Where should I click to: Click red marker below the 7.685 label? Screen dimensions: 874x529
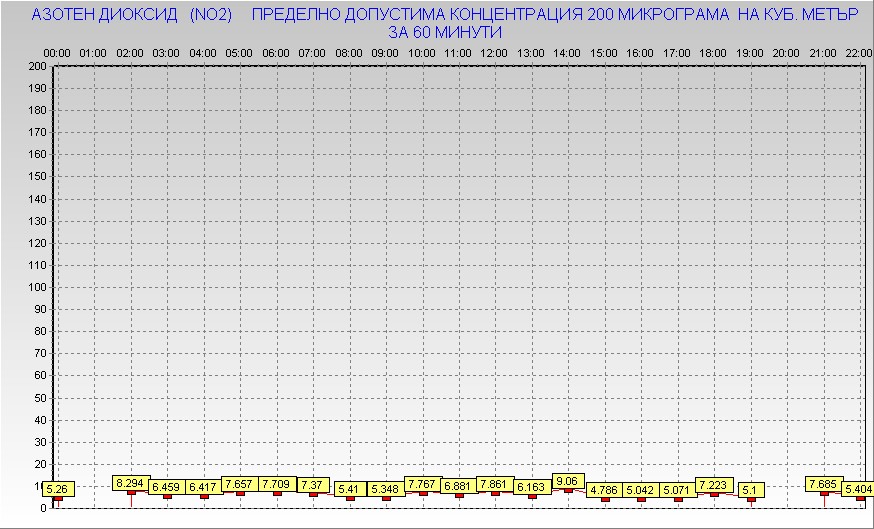tap(824, 493)
